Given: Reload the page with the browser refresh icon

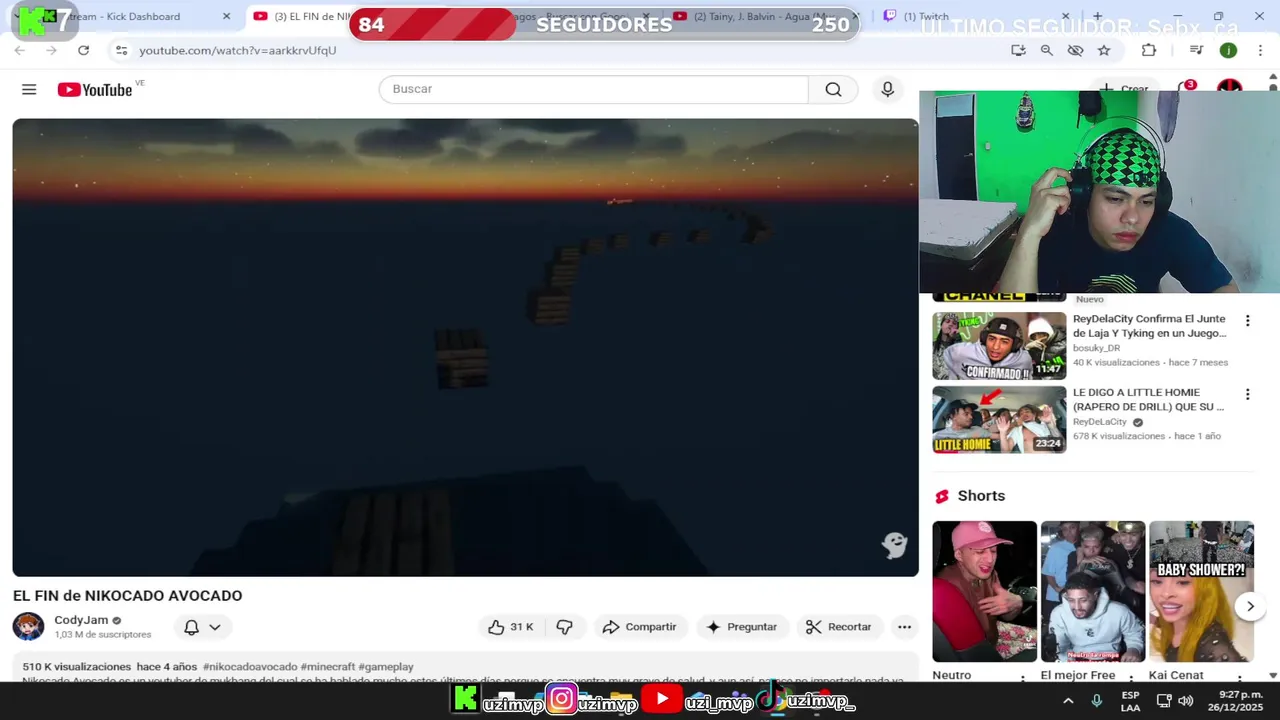Looking at the screenshot, I should 83,50.
